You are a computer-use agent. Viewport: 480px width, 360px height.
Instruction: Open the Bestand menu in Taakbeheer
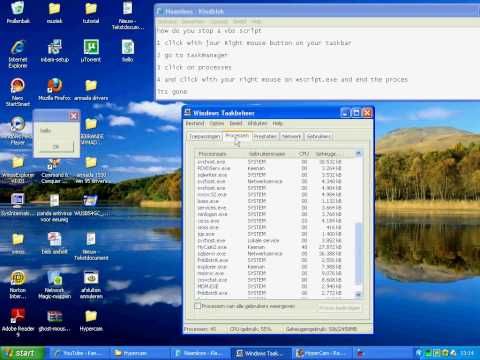pyautogui.click(x=195, y=123)
